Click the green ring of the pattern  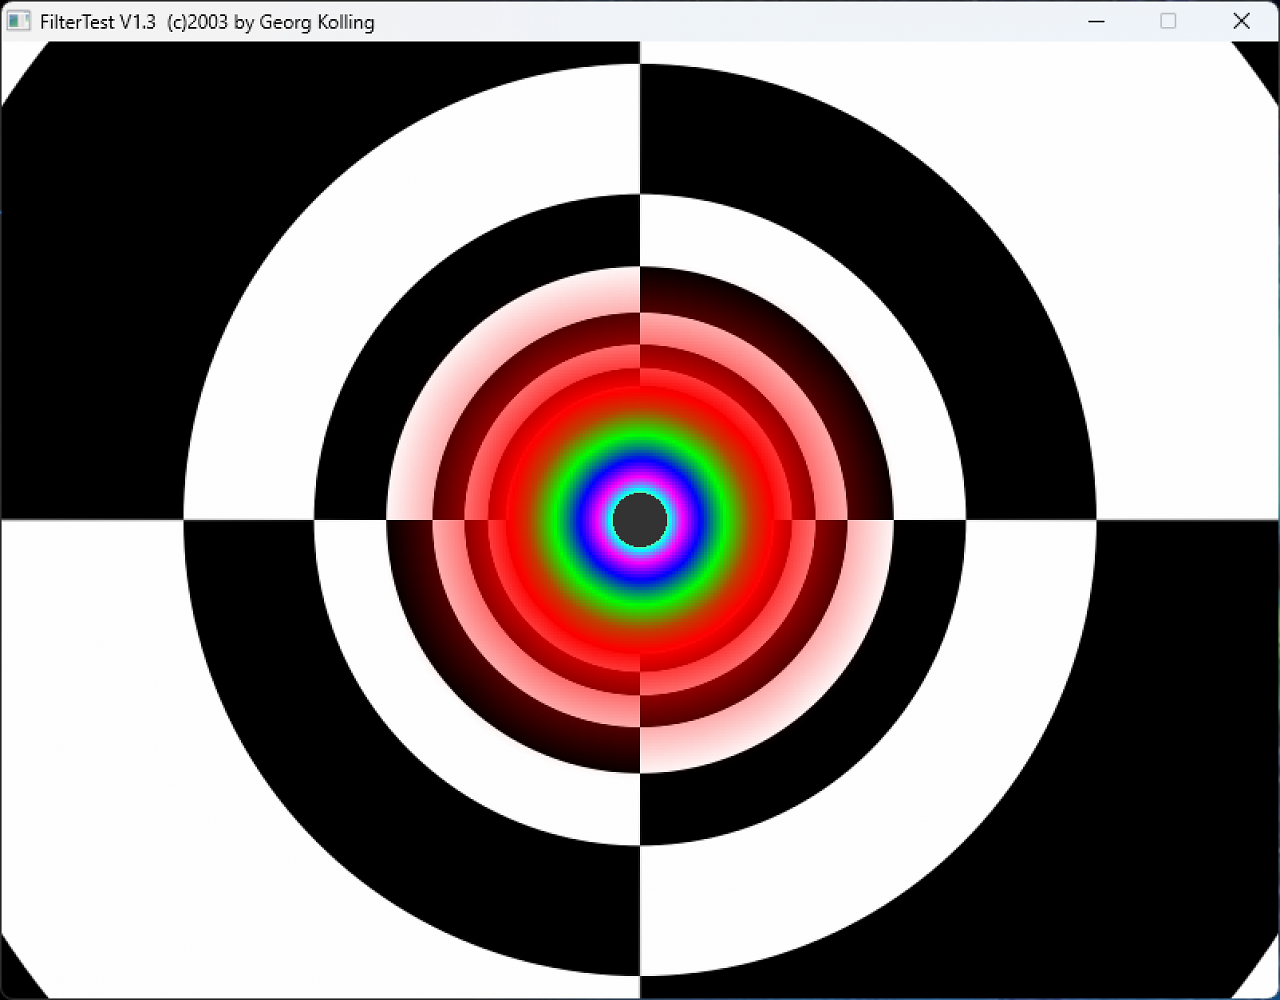tap(640, 435)
